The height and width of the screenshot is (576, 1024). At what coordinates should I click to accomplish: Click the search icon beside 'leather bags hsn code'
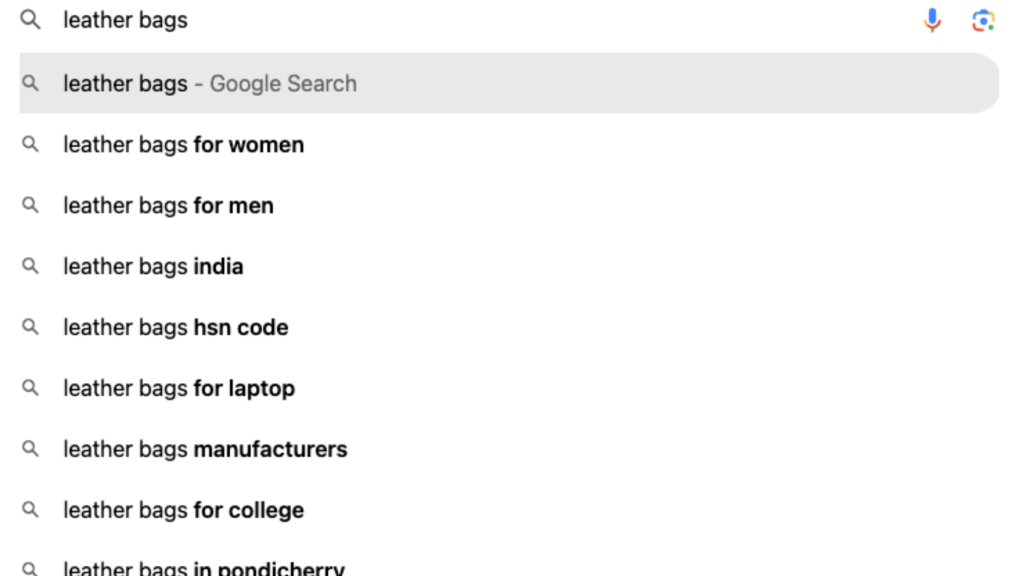(x=28, y=327)
